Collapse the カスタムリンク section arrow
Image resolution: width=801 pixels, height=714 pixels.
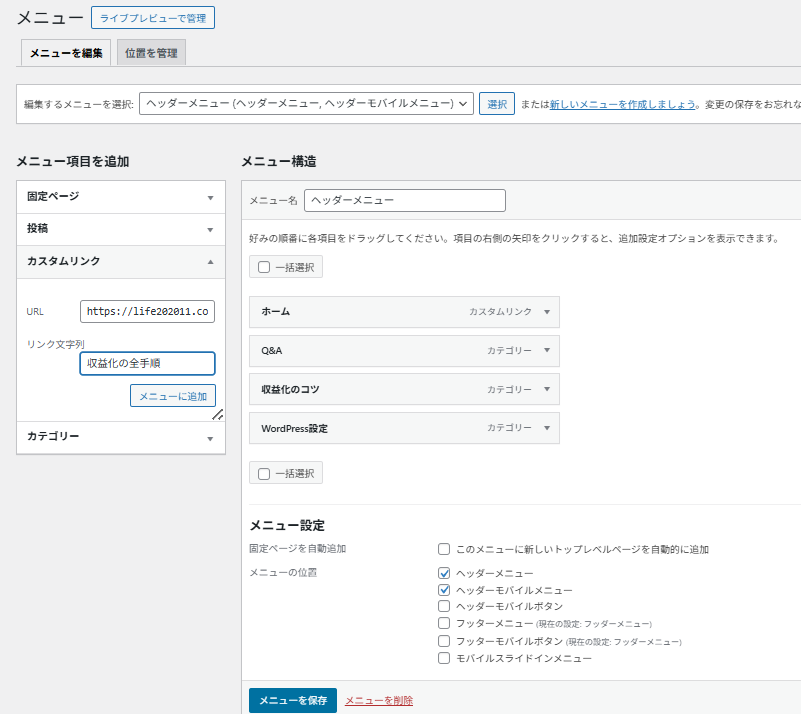[210, 262]
